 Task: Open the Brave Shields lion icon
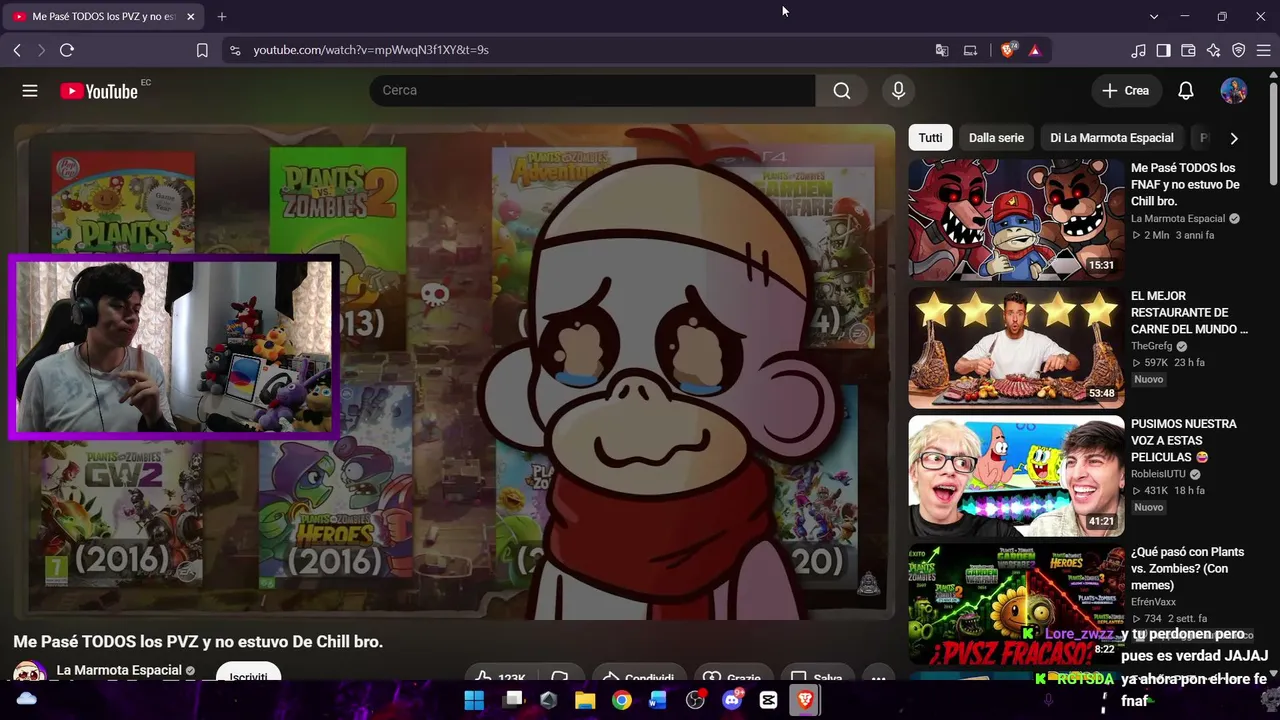pos(1008,50)
